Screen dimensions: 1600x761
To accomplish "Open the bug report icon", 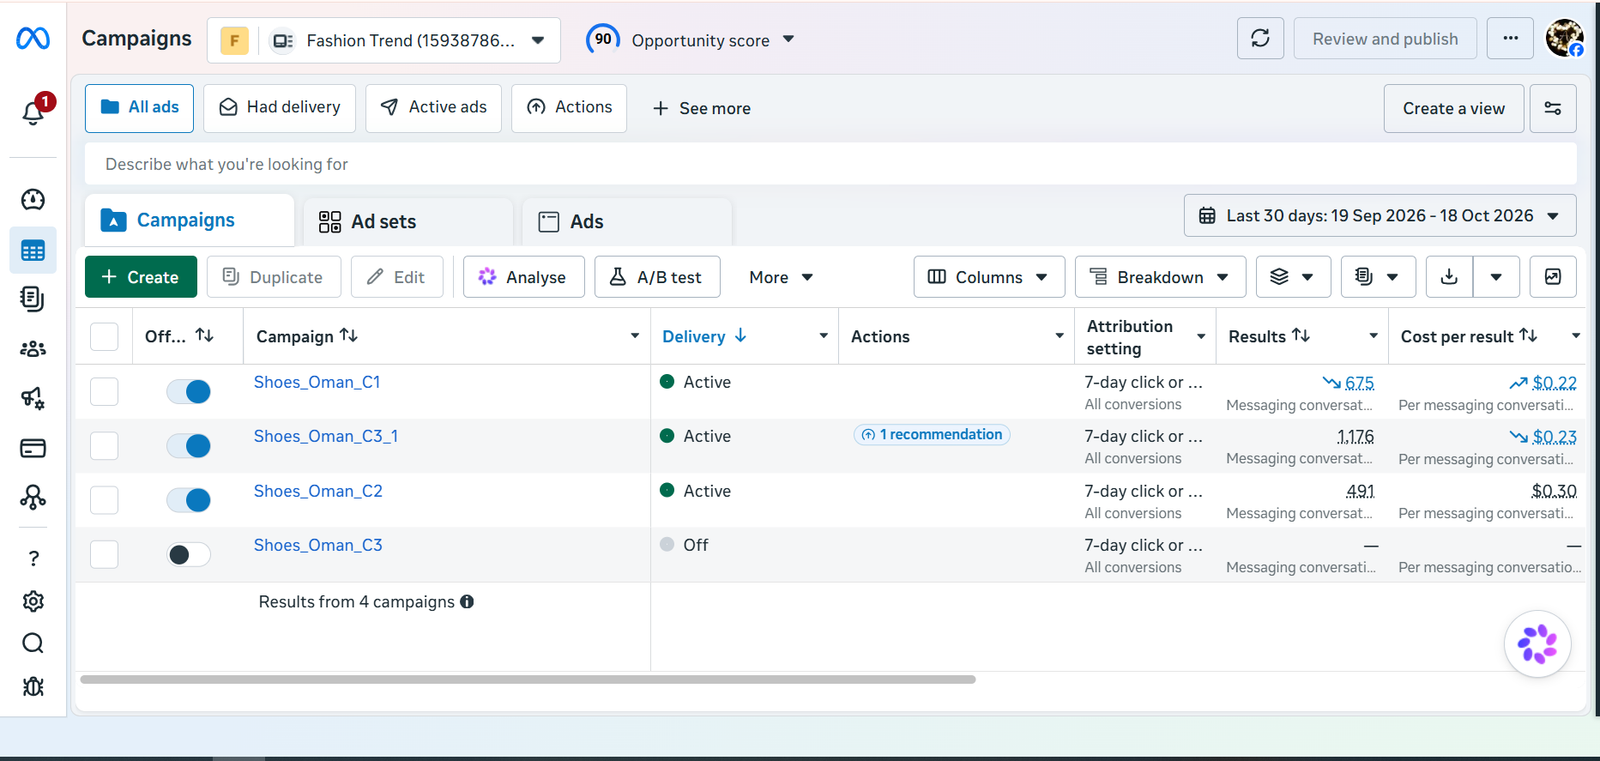I will click(33, 686).
